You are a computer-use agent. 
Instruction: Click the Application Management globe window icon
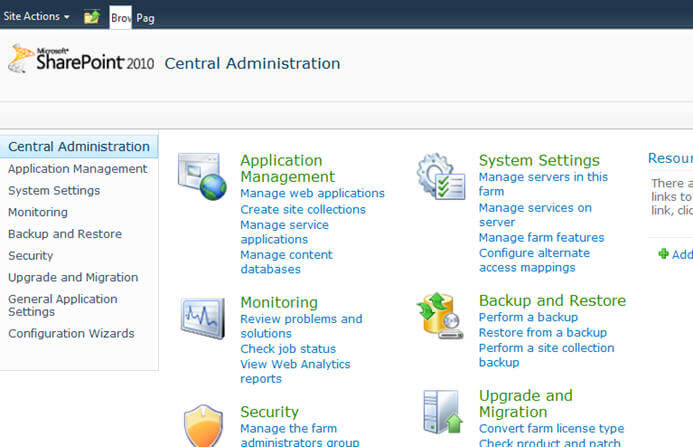[x=202, y=176]
